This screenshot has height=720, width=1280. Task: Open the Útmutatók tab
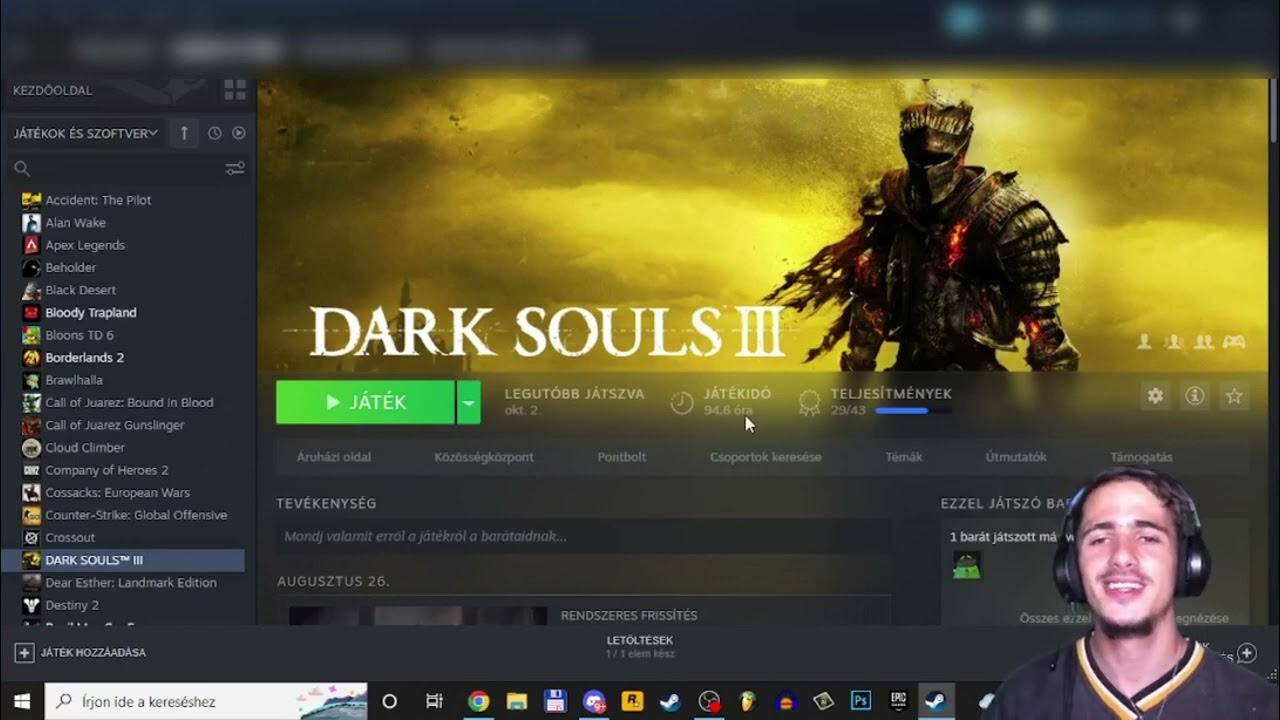(x=1016, y=457)
